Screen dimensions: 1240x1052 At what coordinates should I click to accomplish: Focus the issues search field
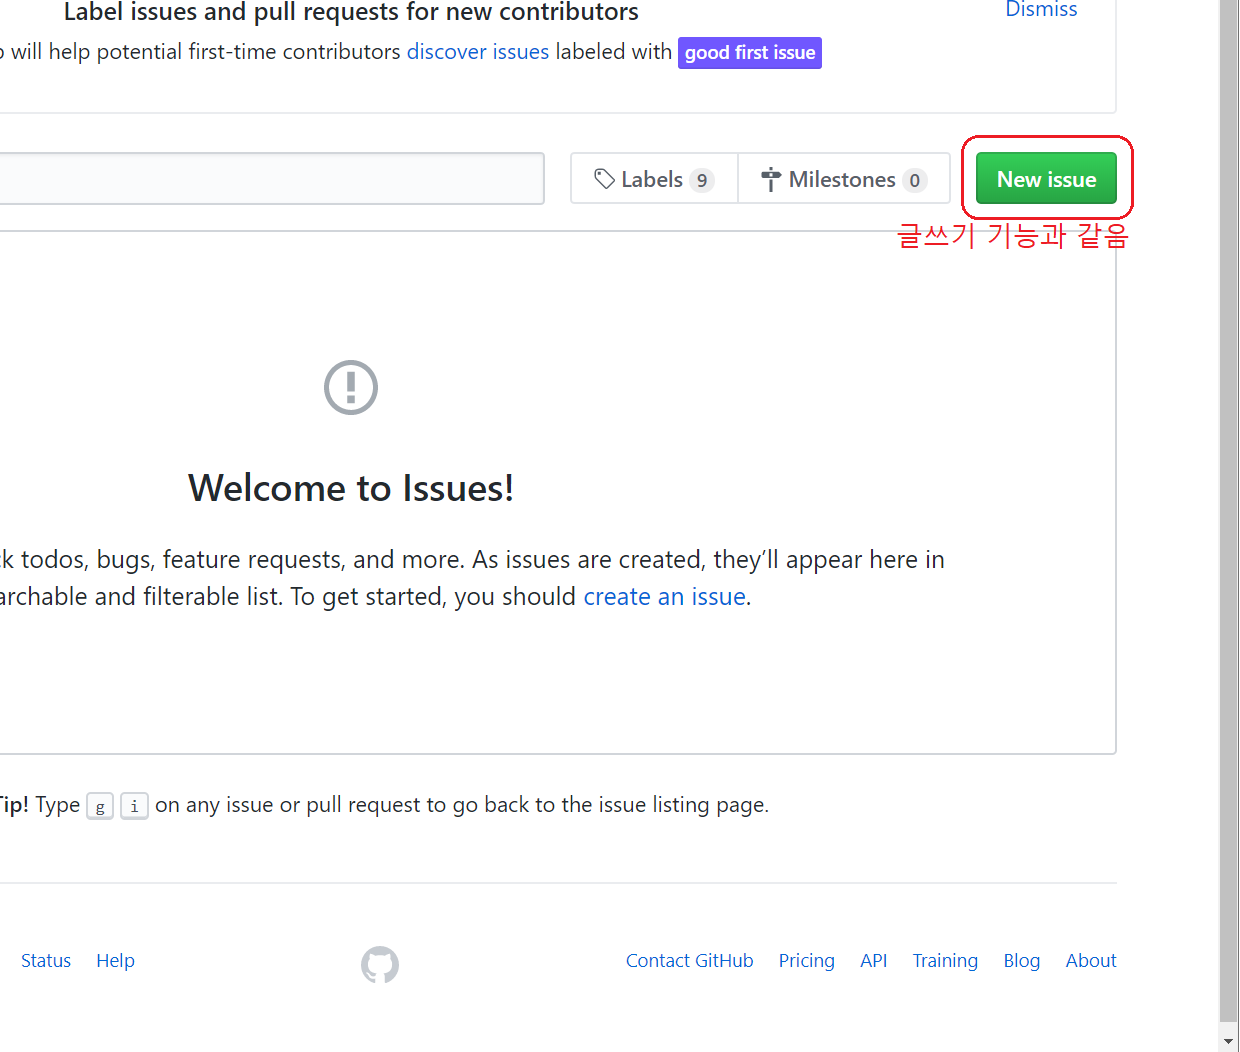pos(272,178)
